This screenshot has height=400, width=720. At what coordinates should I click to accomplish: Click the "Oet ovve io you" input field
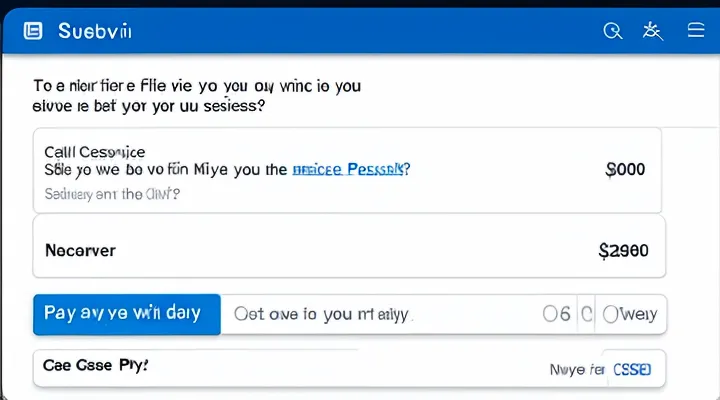coord(322,314)
